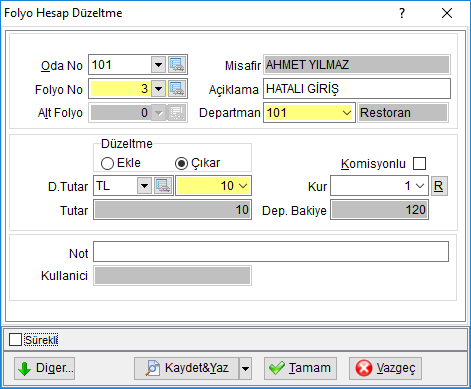Click the Oda No field showing 101
Viewport: 471px width, 389px height.
pyautogui.click(x=121, y=65)
